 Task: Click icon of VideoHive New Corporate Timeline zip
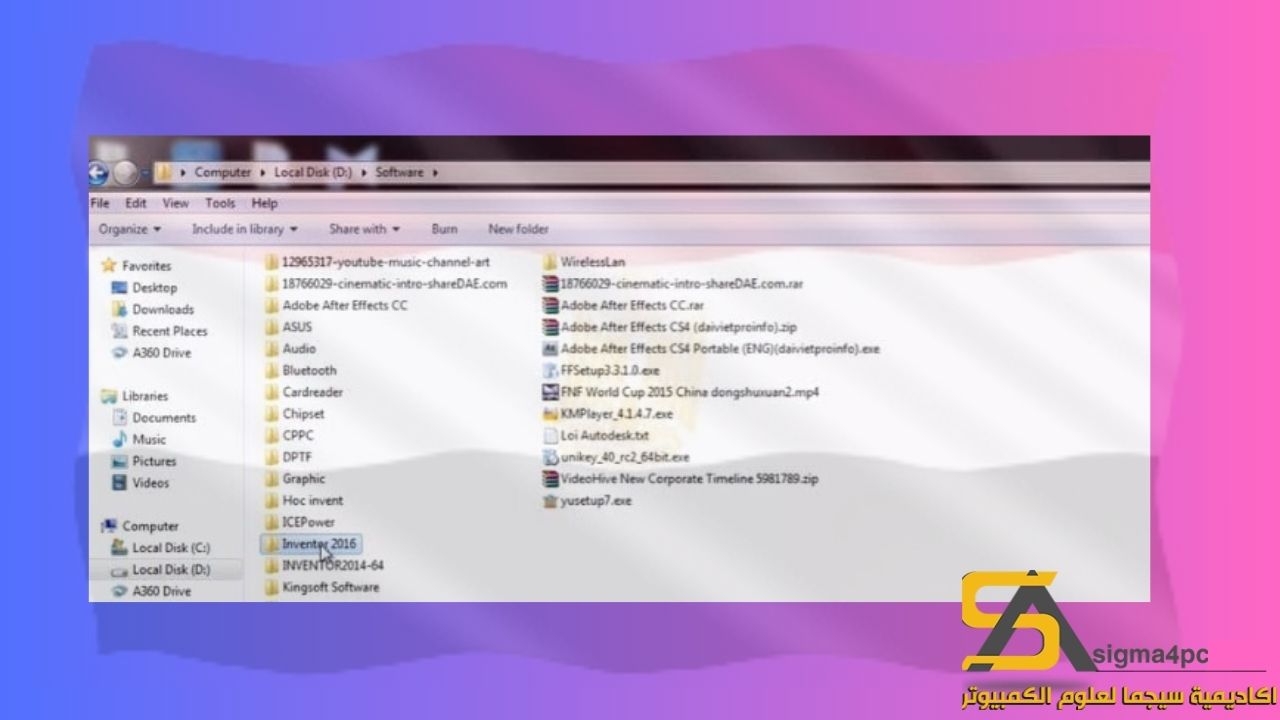pyautogui.click(x=549, y=479)
